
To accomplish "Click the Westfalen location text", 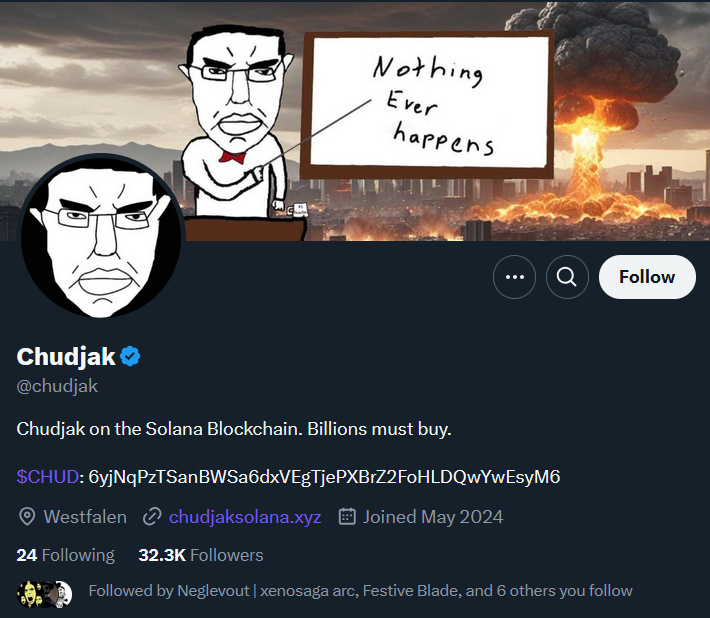I will click(x=85, y=517).
